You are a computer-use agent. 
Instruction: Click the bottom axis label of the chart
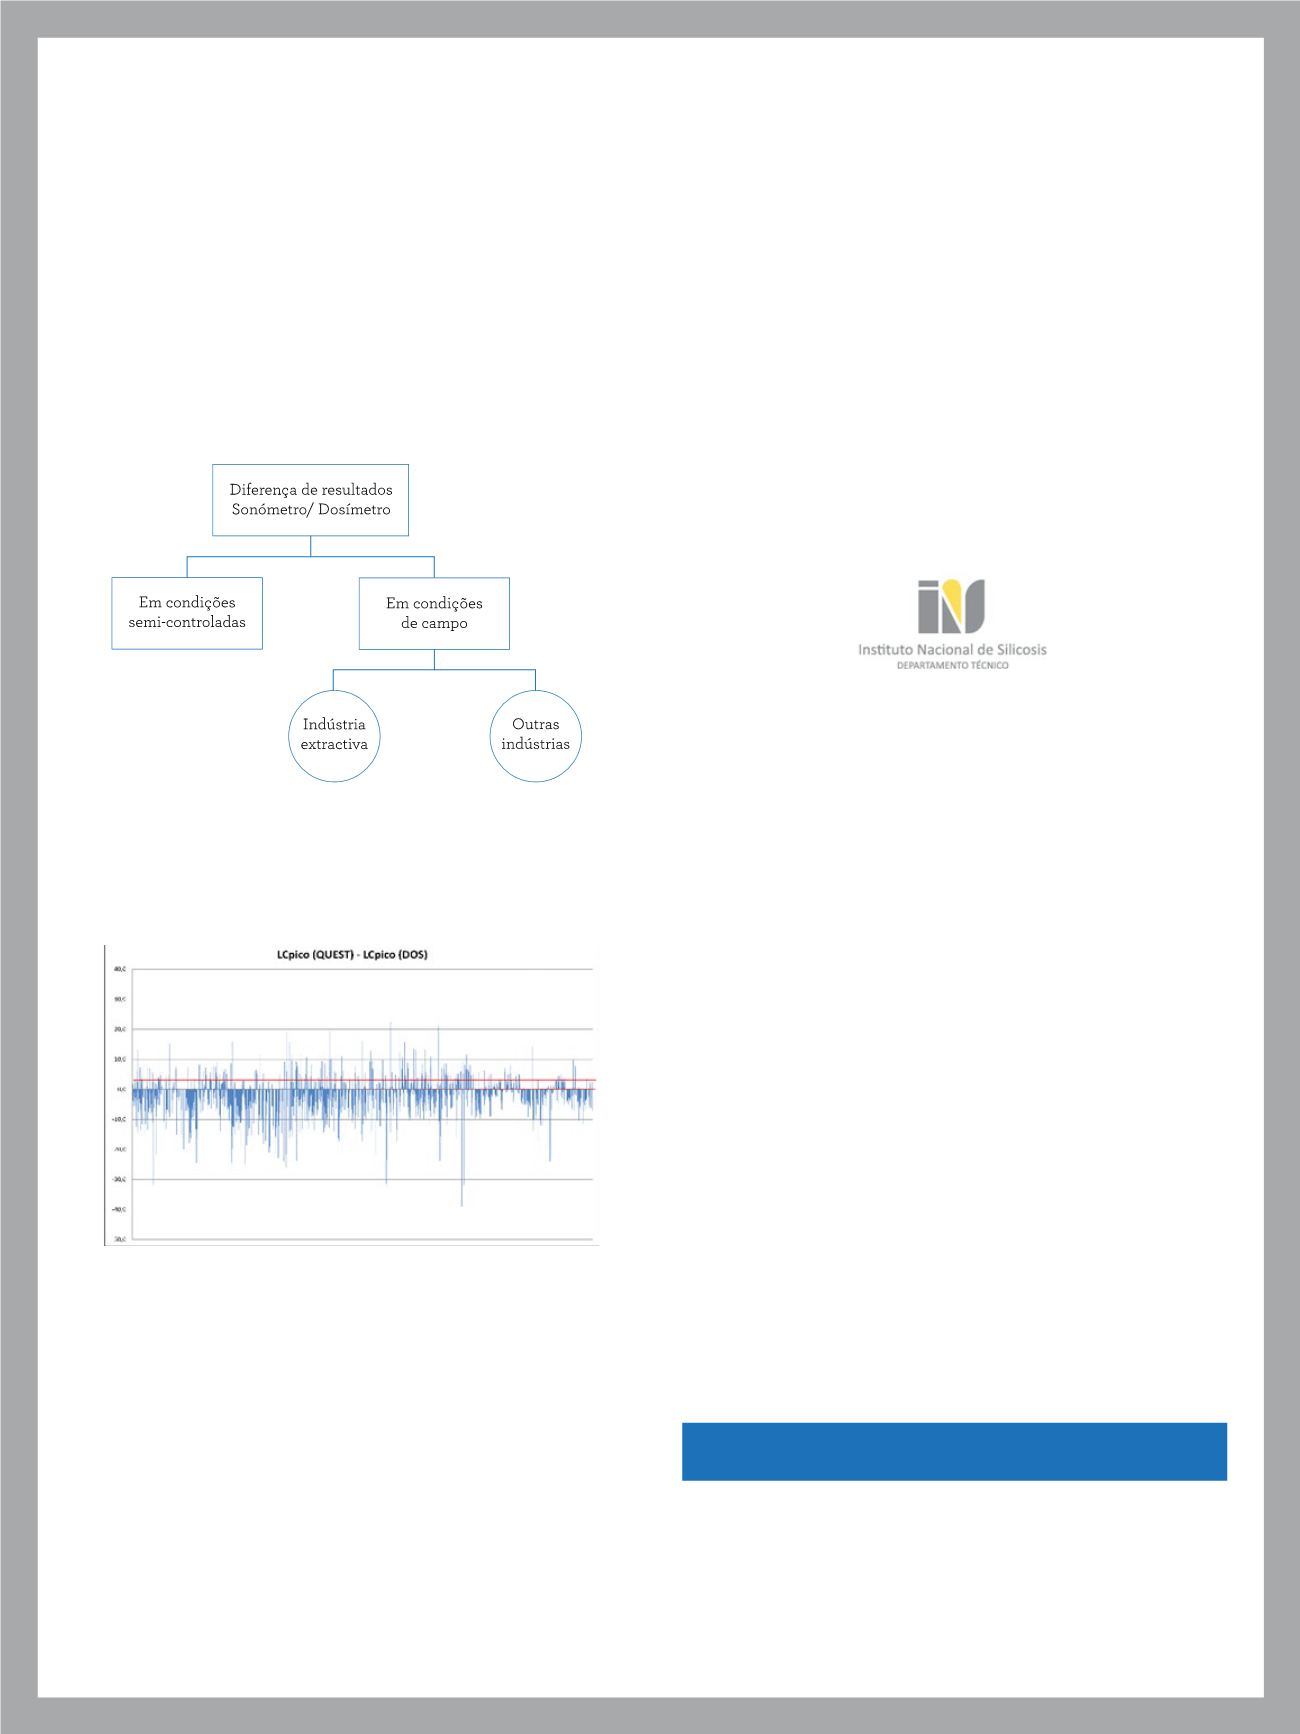click(118, 1240)
